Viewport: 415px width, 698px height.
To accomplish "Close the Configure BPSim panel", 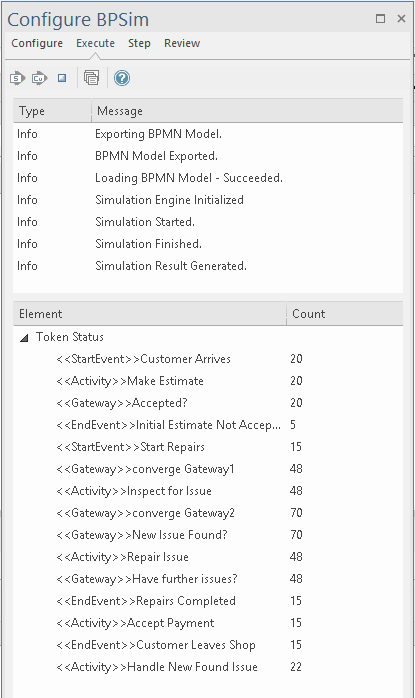I will (401, 19).
